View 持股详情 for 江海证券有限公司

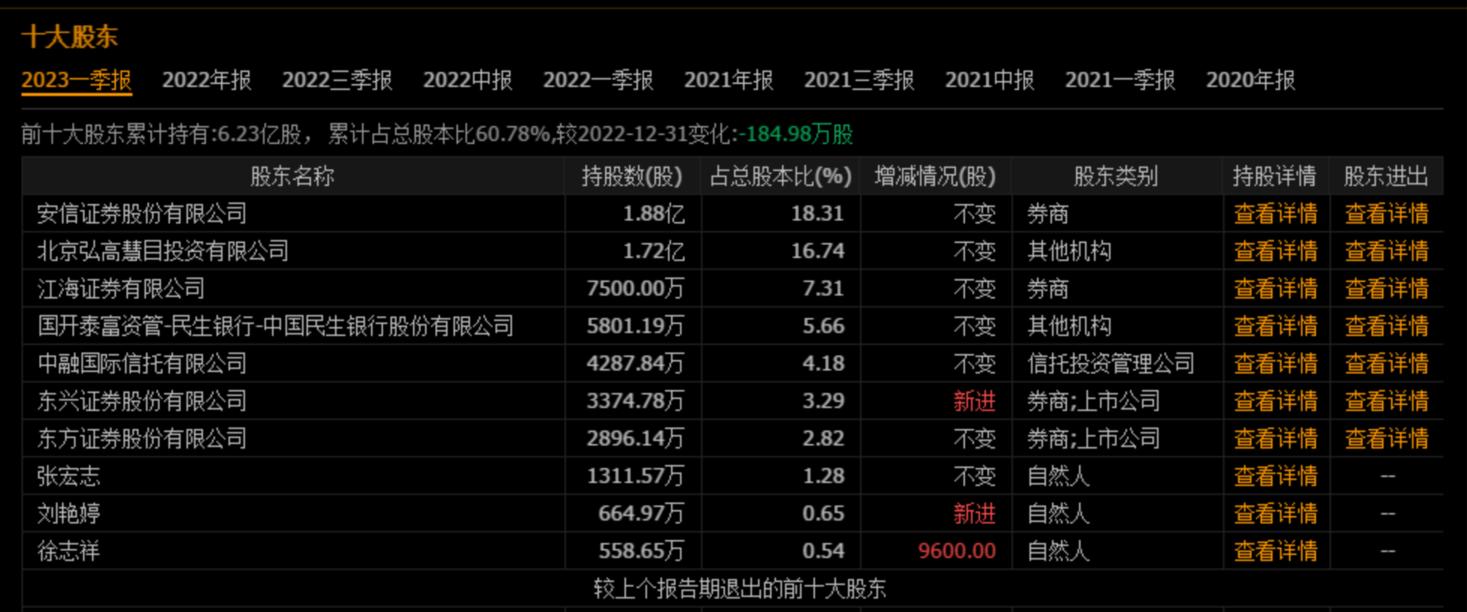(1275, 289)
